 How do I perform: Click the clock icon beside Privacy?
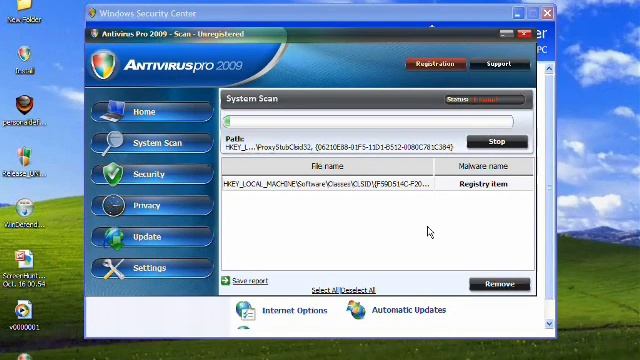(113, 205)
